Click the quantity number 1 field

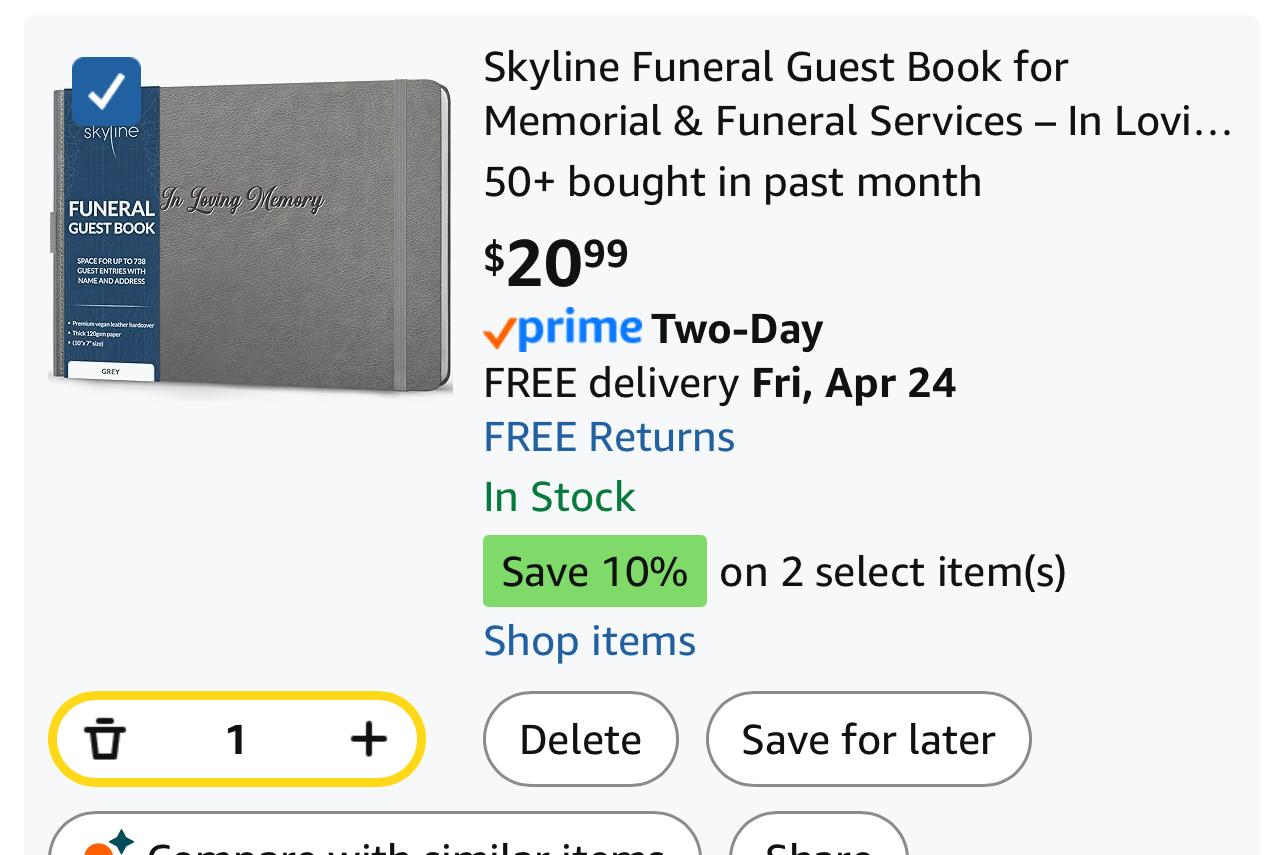click(x=236, y=739)
